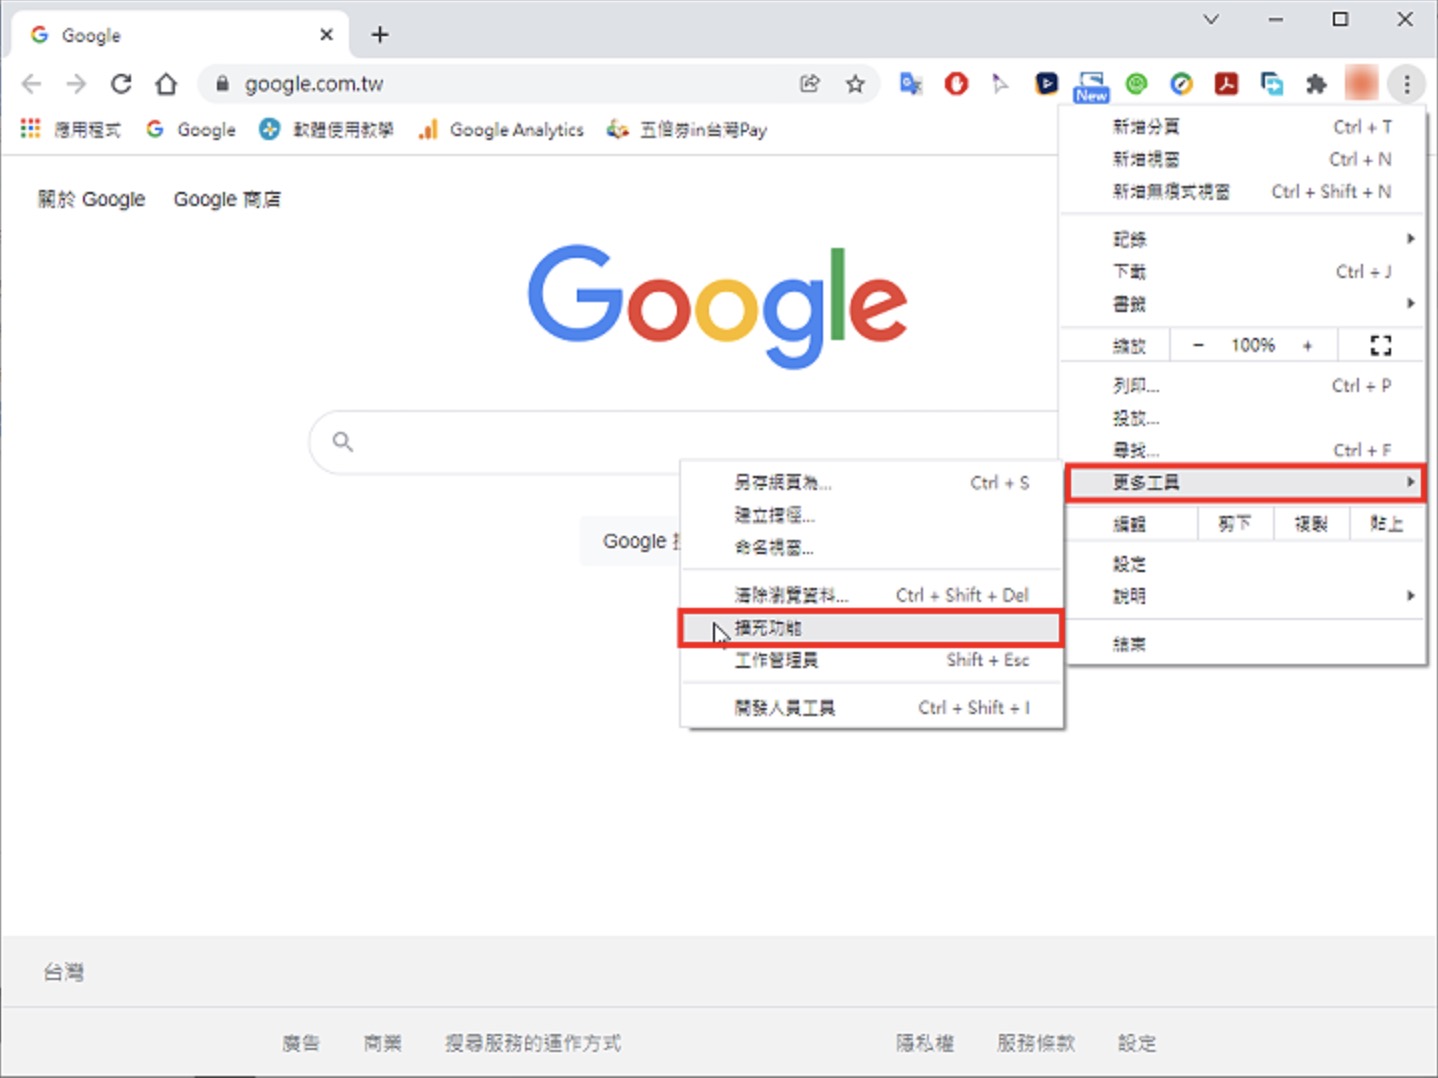The height and width of the screenshot is (1078, 1438).
Task: Select 新增視窗 in the Chrome menu
Action: click(1243, 159)
